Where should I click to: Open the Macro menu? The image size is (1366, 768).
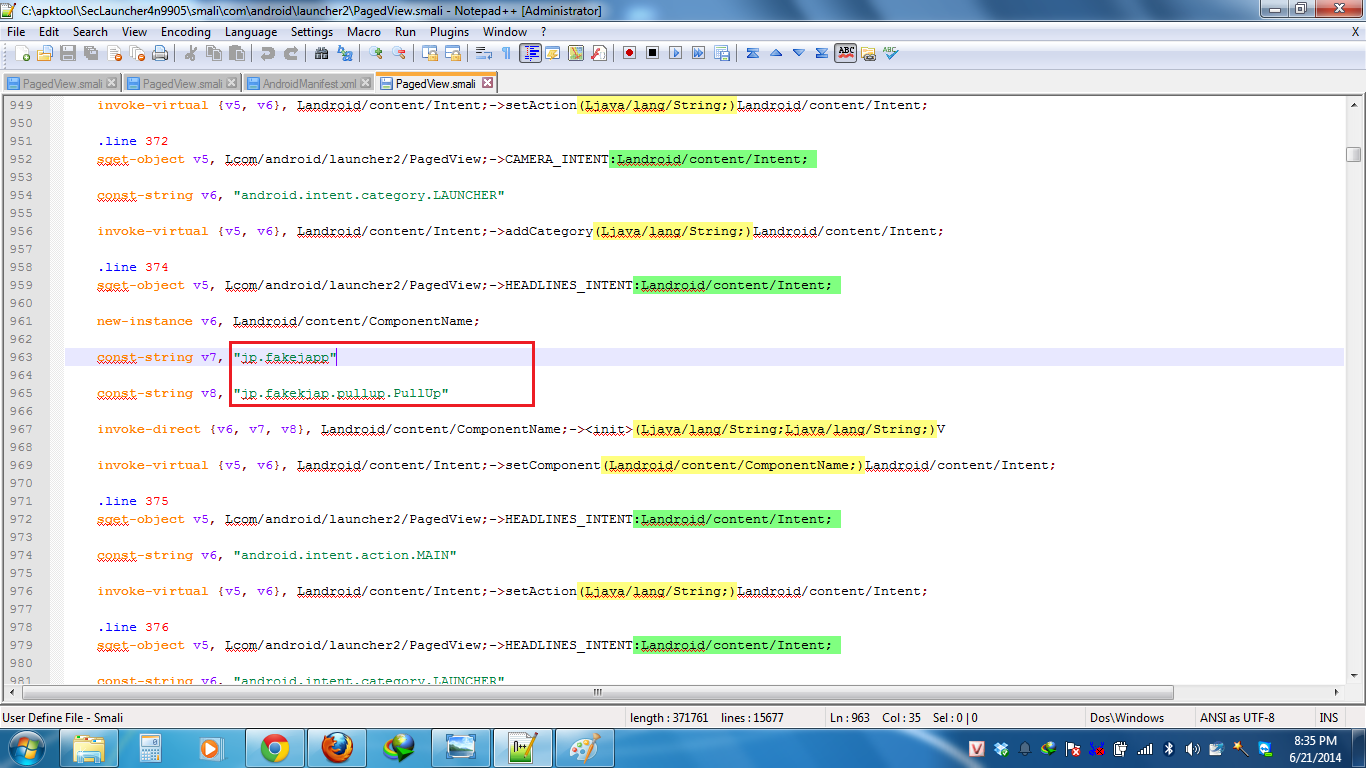click(x=363, y=31)
